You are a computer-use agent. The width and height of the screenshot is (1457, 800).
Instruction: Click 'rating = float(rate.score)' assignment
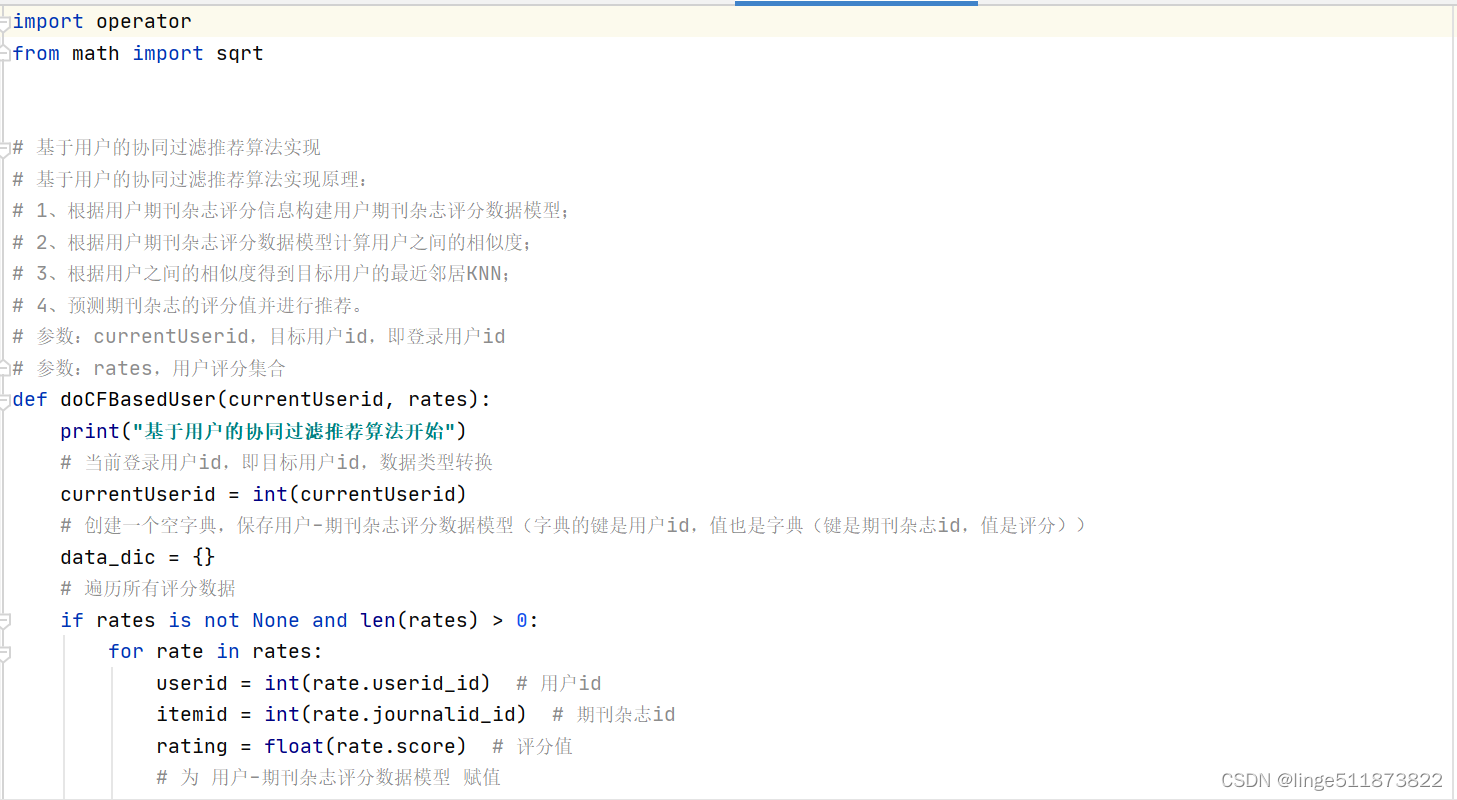click(312, 747)
